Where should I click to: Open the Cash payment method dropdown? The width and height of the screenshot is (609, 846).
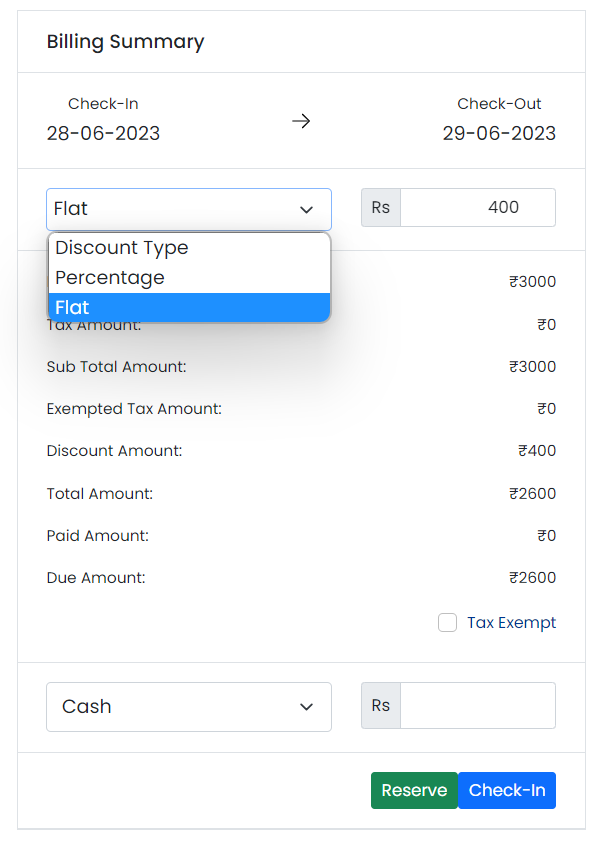click(x=188, y=707)
